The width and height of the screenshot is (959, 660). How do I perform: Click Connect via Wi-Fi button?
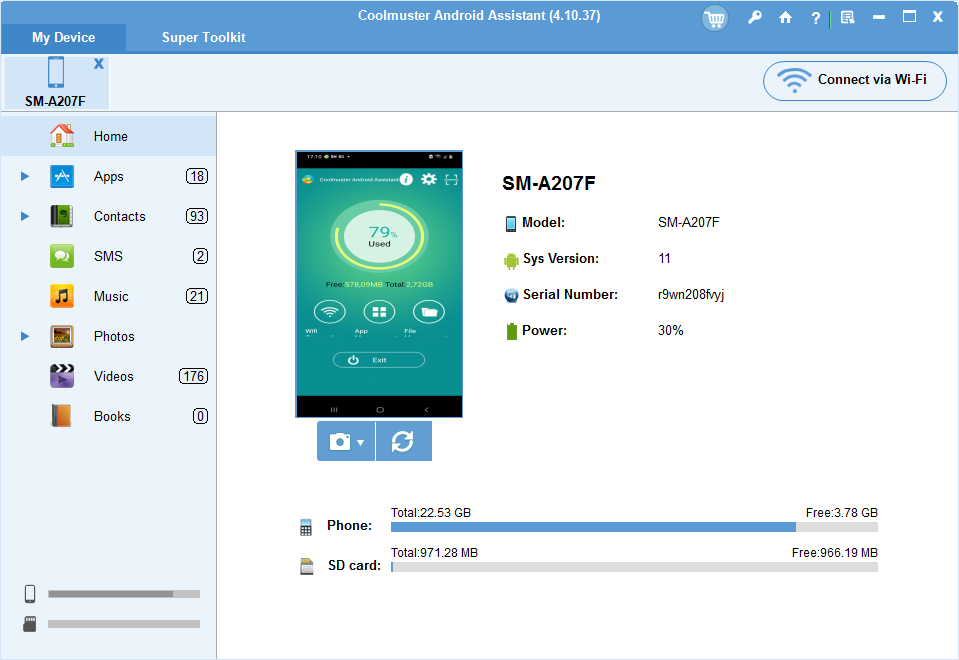click(x=854, y=80)
